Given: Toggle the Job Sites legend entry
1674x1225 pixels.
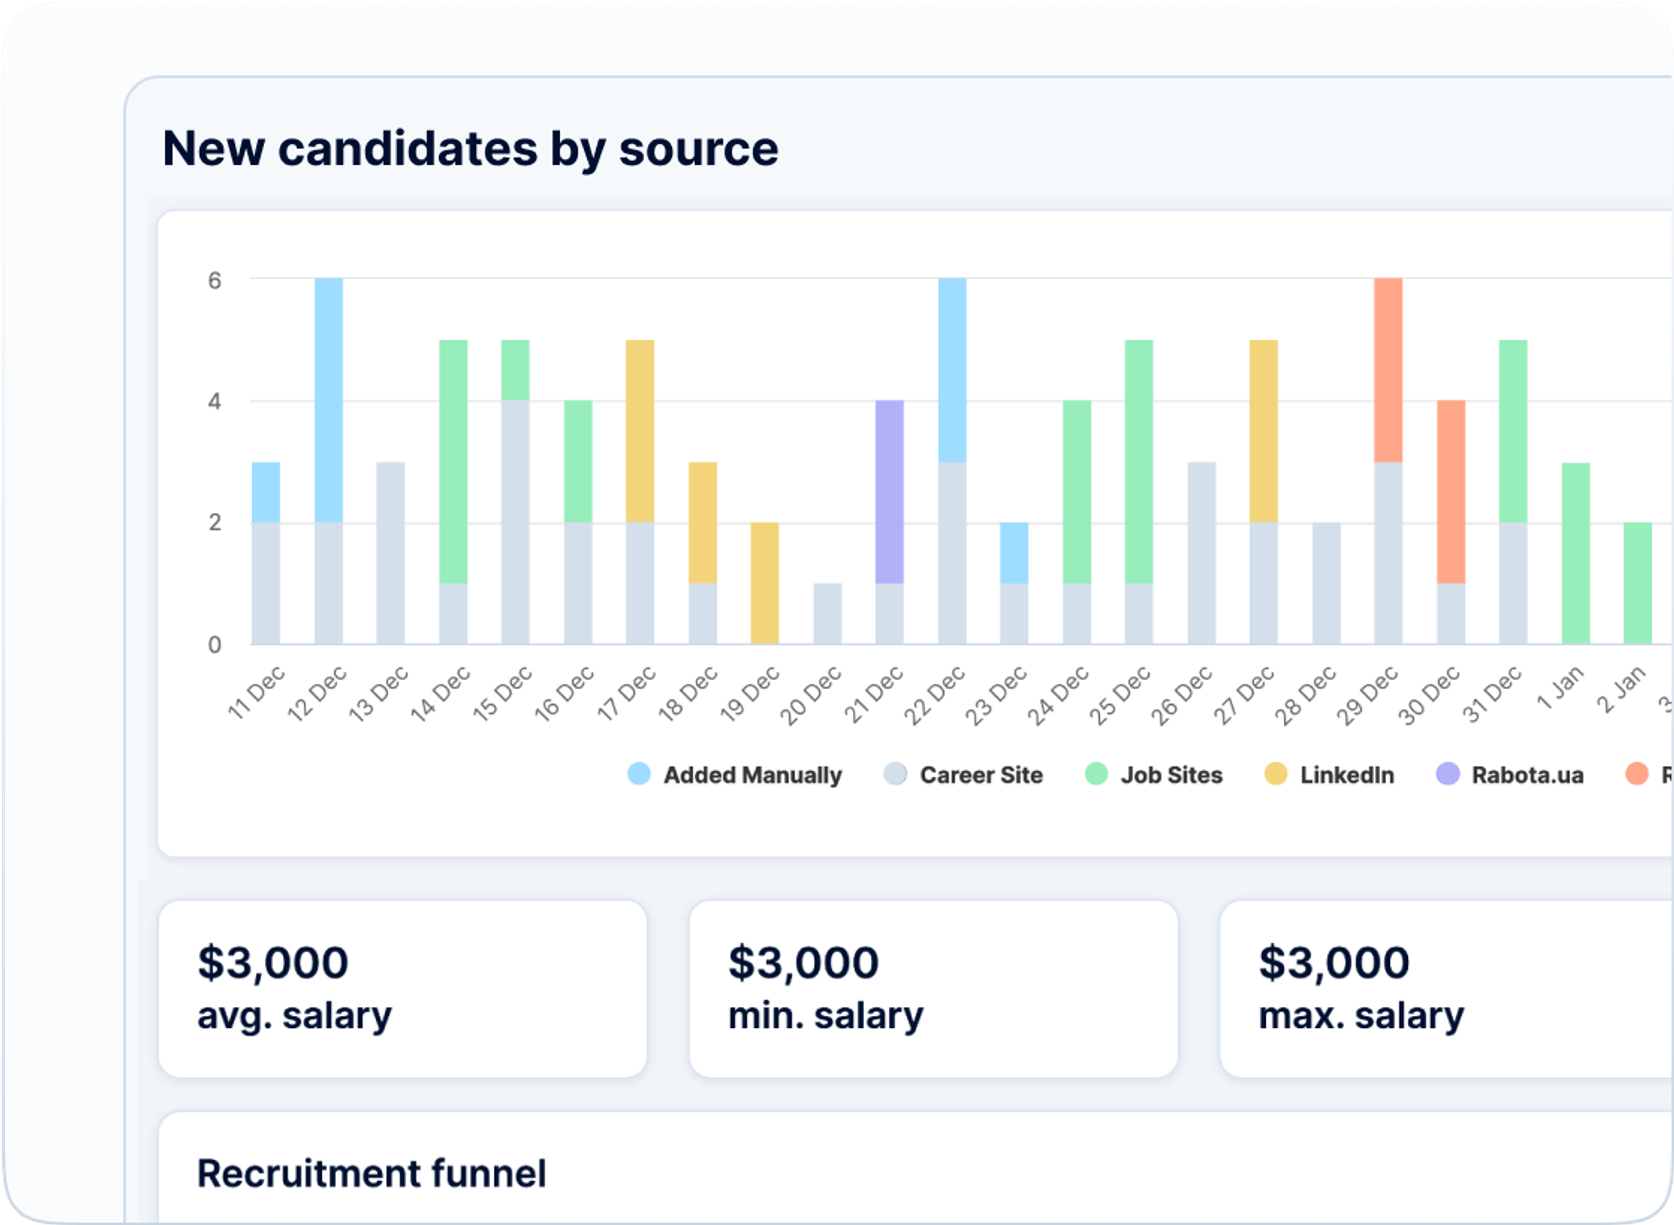Looking at the screenshot, I should click(x=1154, y=775).
